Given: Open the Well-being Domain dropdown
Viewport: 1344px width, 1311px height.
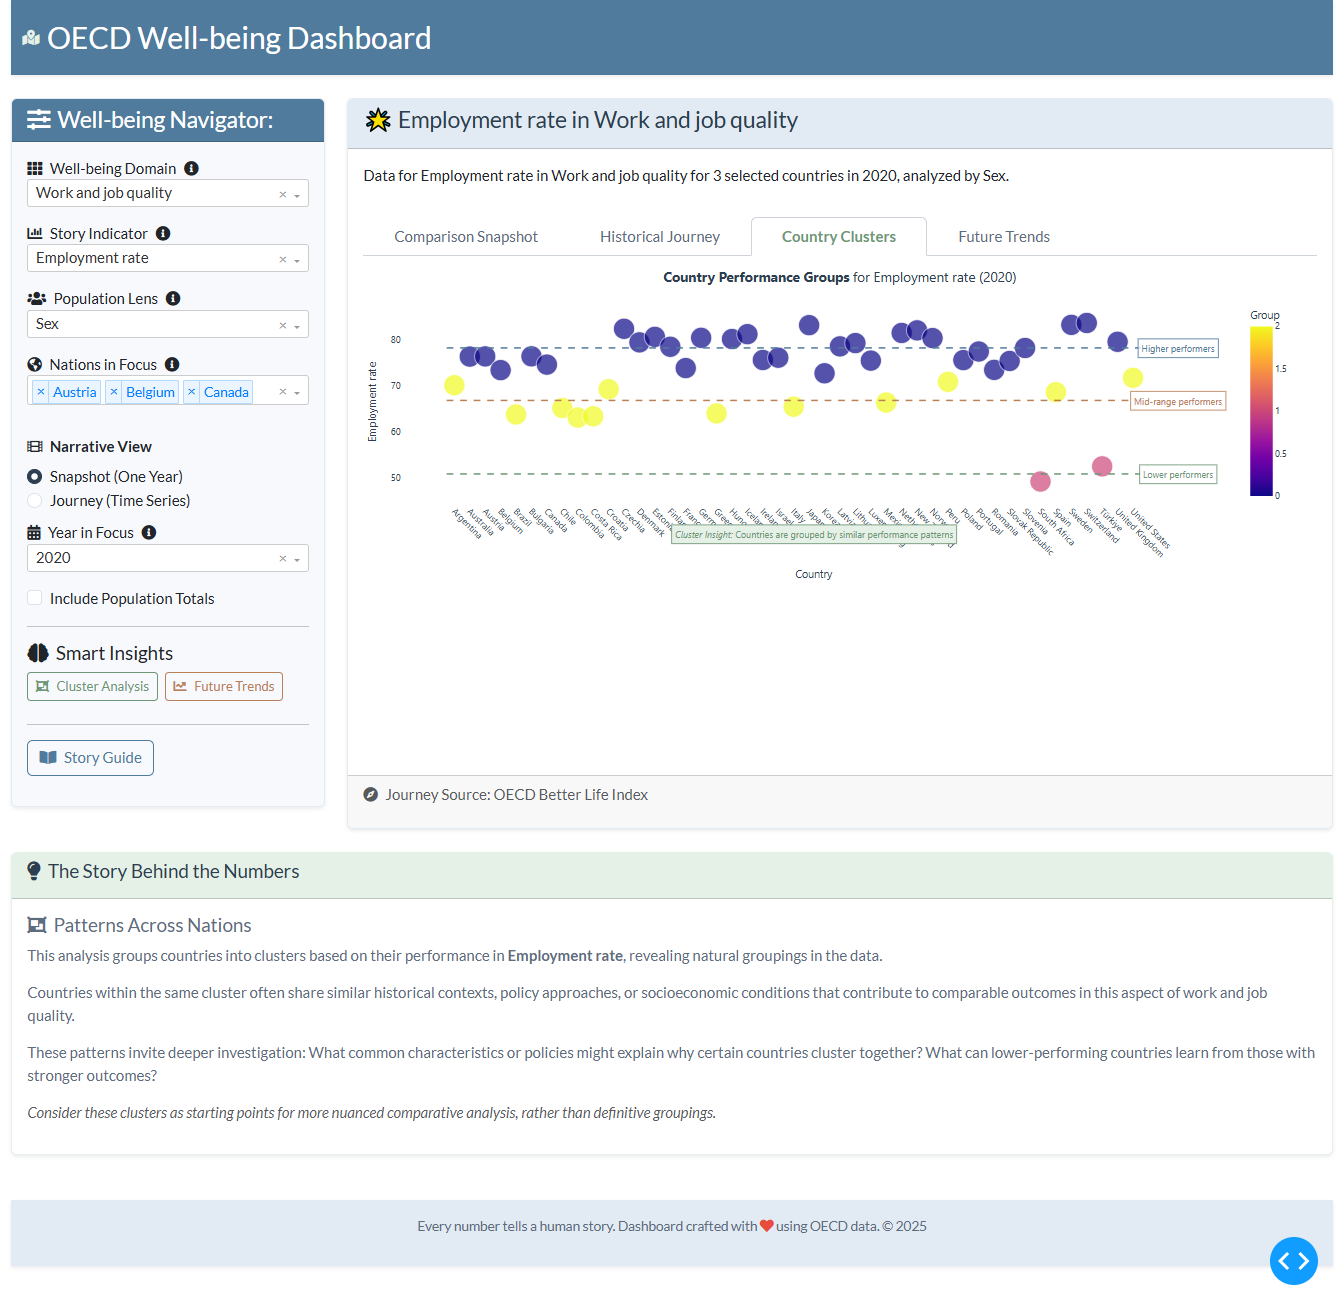Looking at the screenshot, I should click(168, 193).
